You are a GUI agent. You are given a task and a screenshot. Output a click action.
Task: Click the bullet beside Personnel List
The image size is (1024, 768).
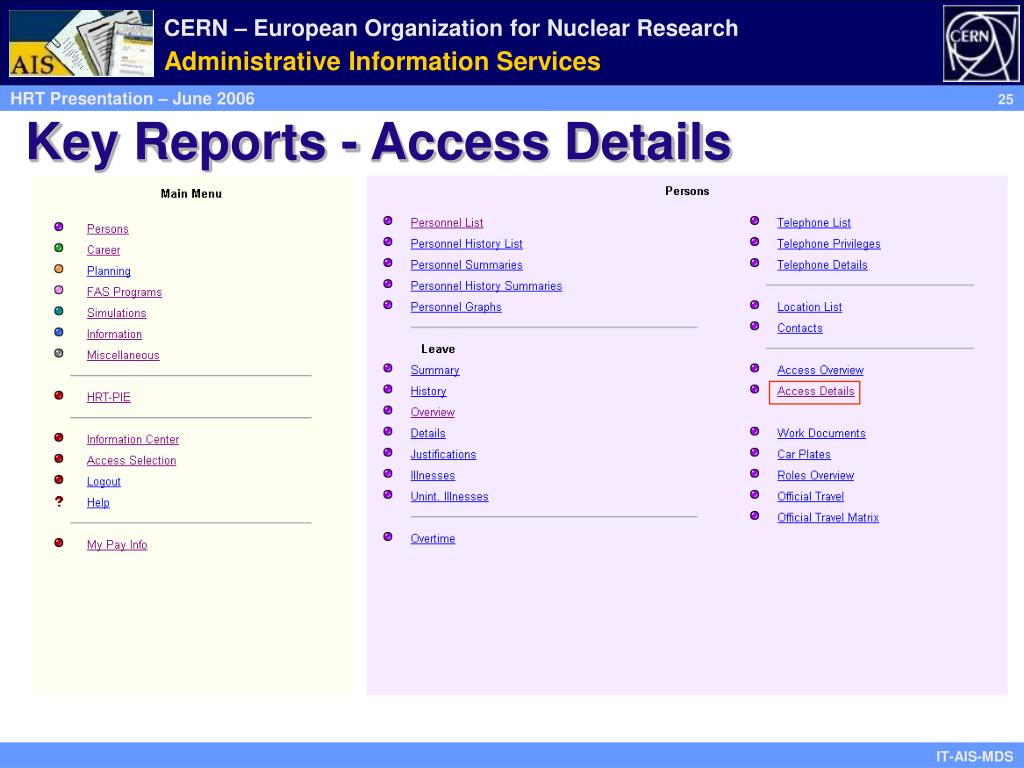tap(388, 221)
